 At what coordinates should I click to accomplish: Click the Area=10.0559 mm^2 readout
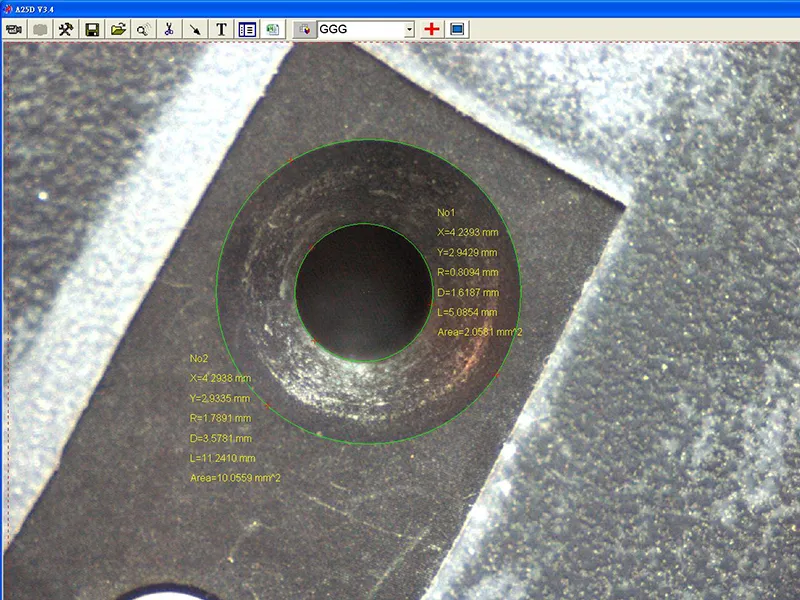click(x=235, y=479)
